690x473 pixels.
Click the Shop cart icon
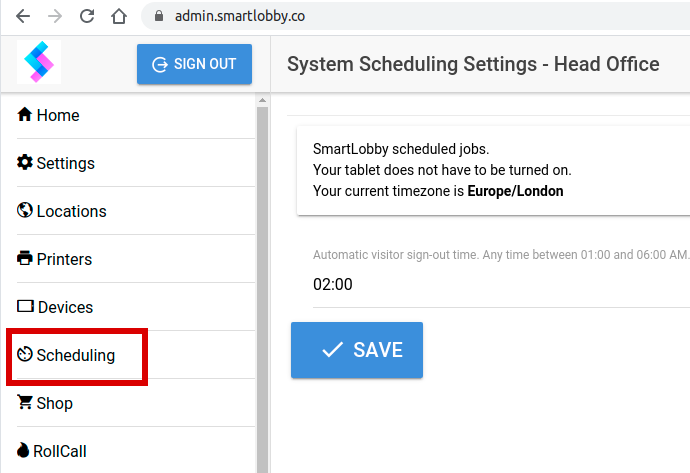click(x=25, y=402)
